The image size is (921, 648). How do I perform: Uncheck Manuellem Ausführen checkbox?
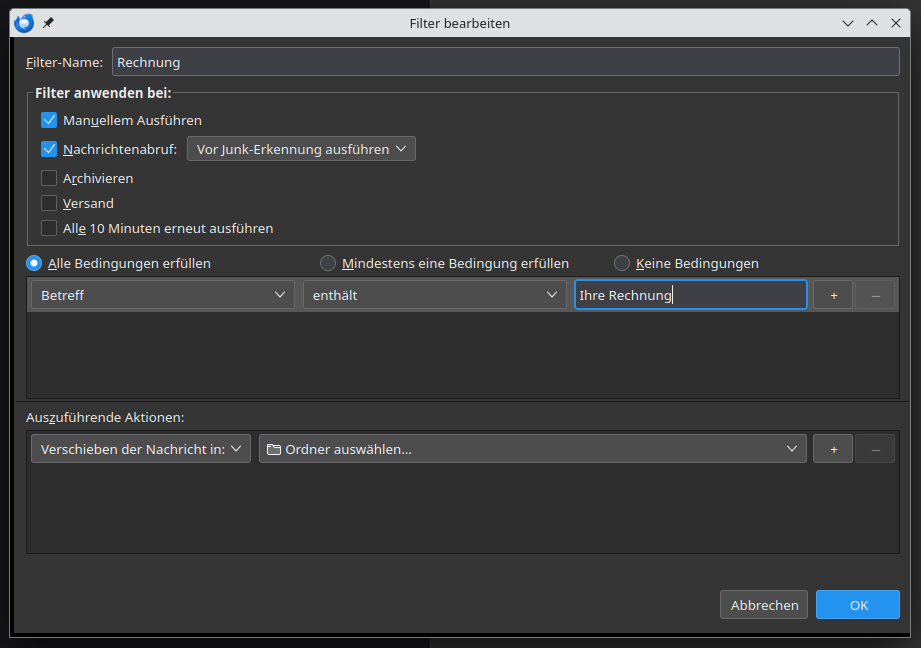point(49,120)
